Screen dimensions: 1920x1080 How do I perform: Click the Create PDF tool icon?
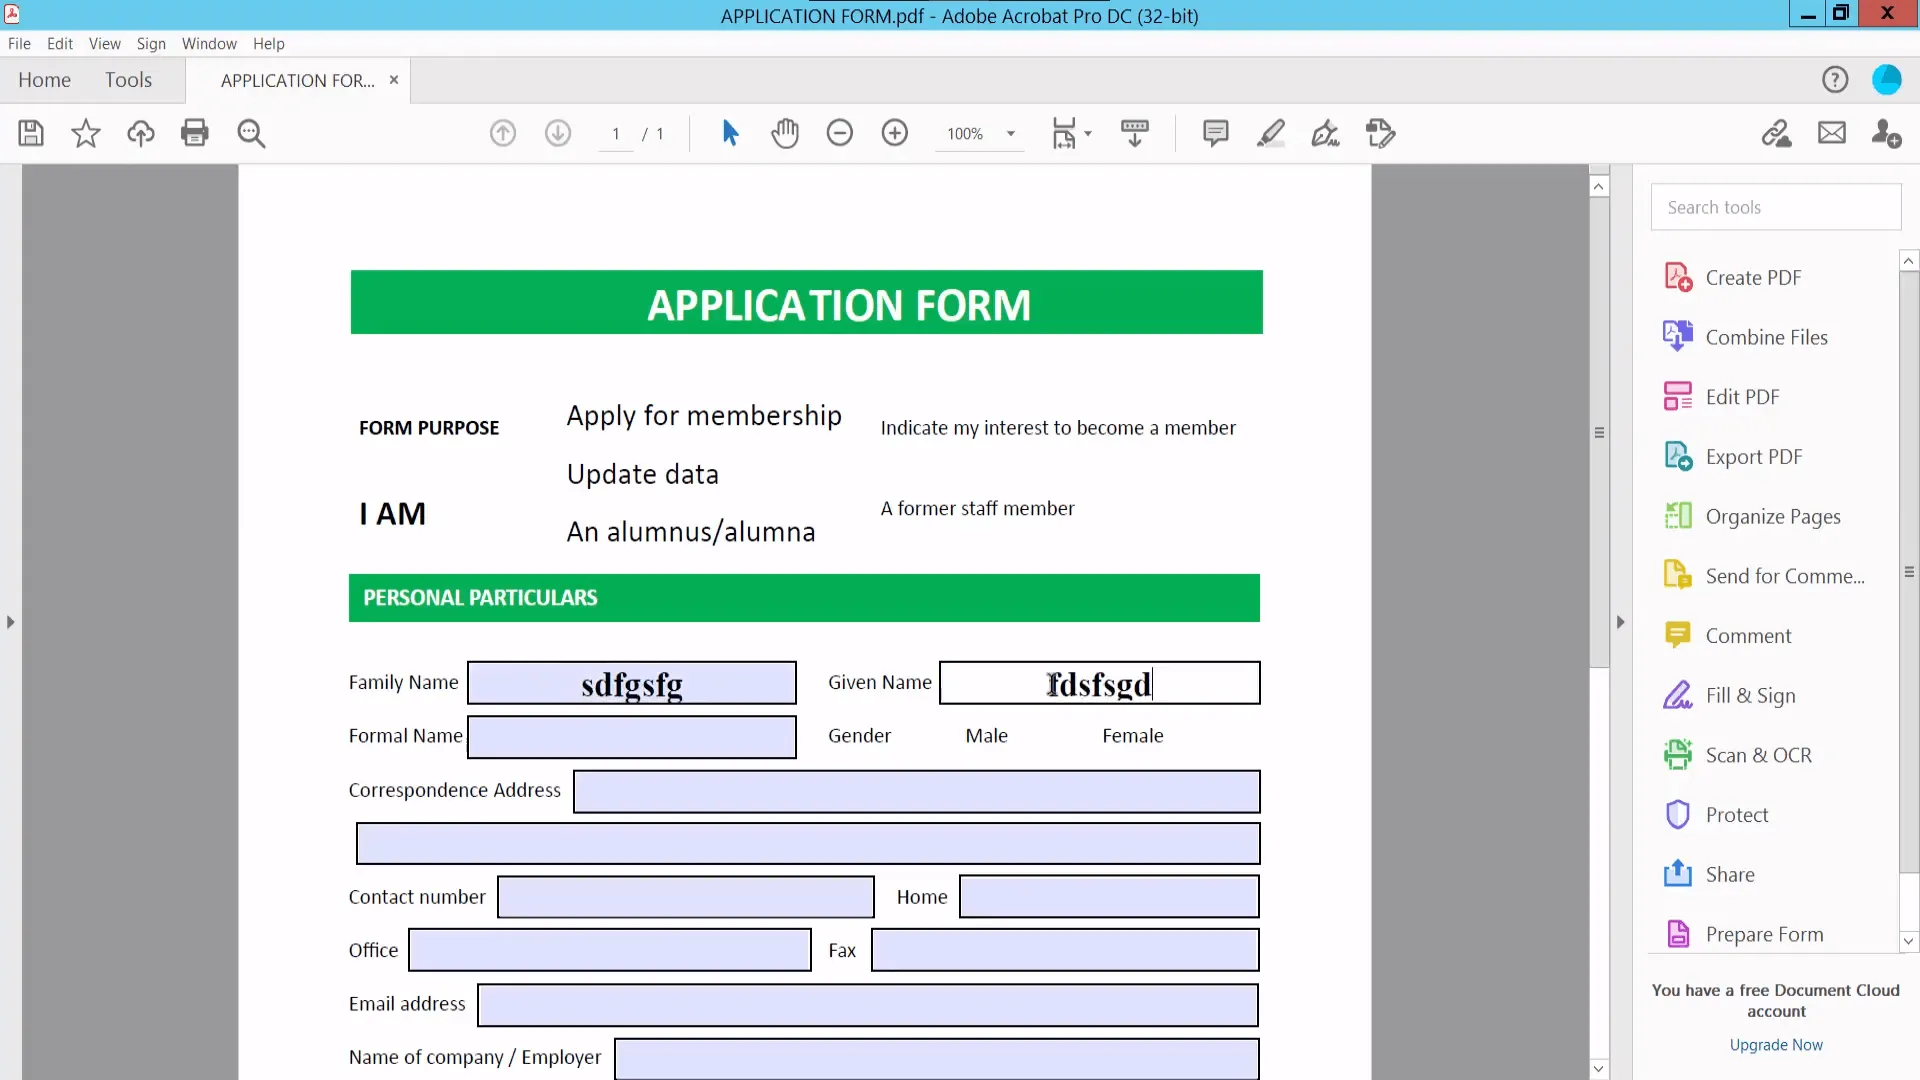pos(1679,277)
